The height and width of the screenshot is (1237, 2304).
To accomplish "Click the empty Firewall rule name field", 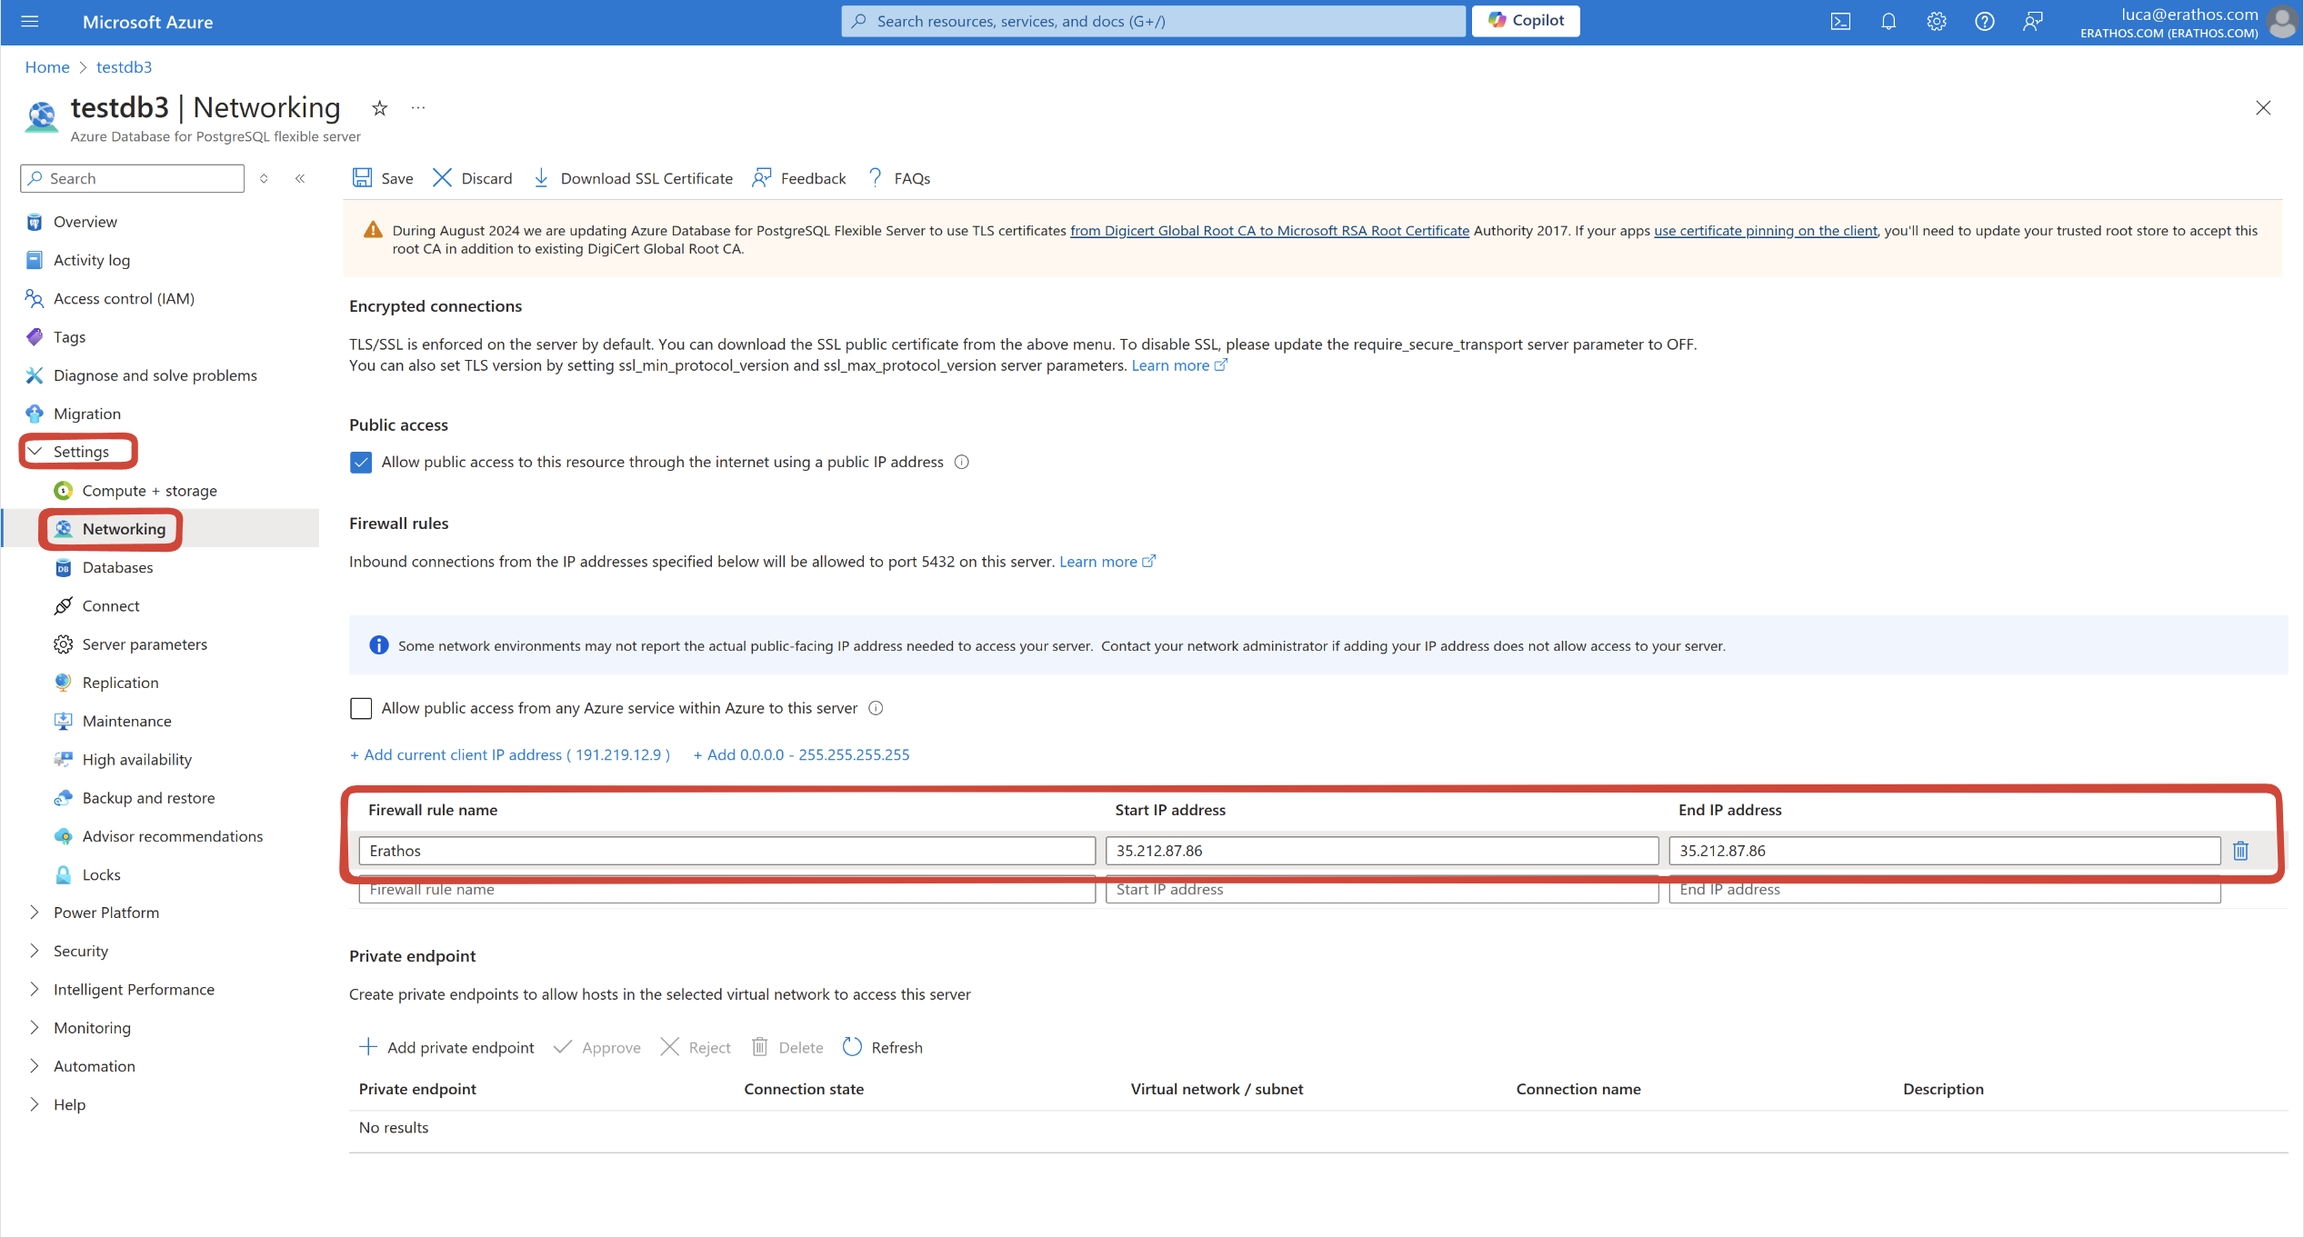I will click(x=726, y=890).
